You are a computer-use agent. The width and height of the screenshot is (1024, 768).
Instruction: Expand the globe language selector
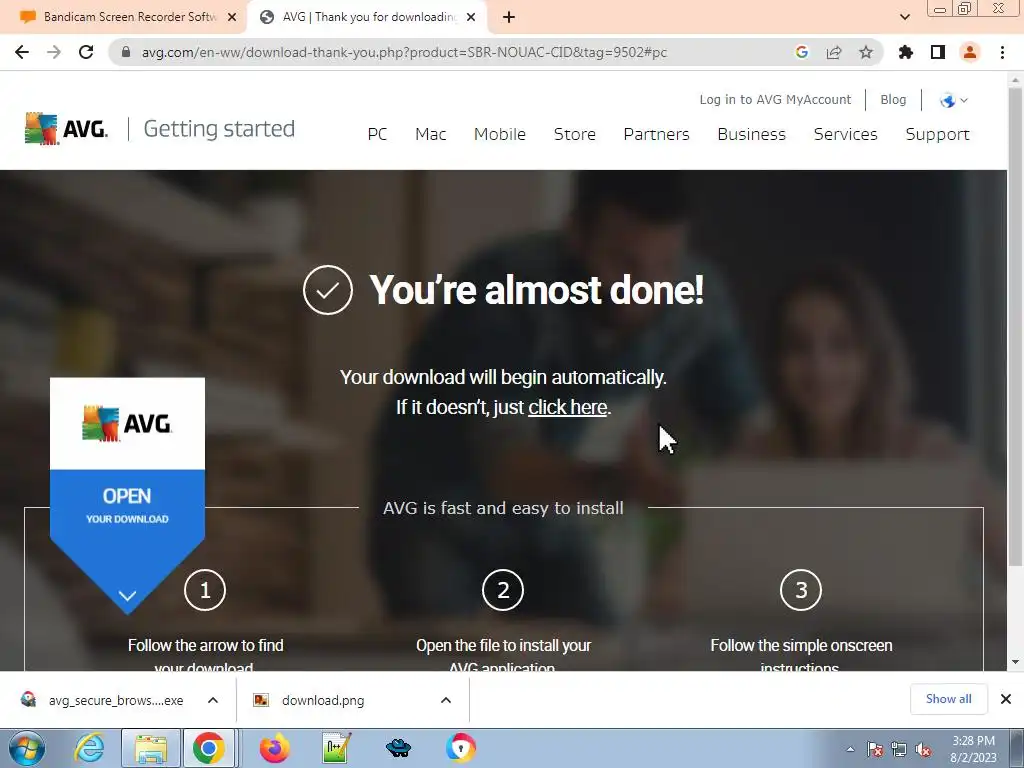pyautogui.click(x=953, y=100)
